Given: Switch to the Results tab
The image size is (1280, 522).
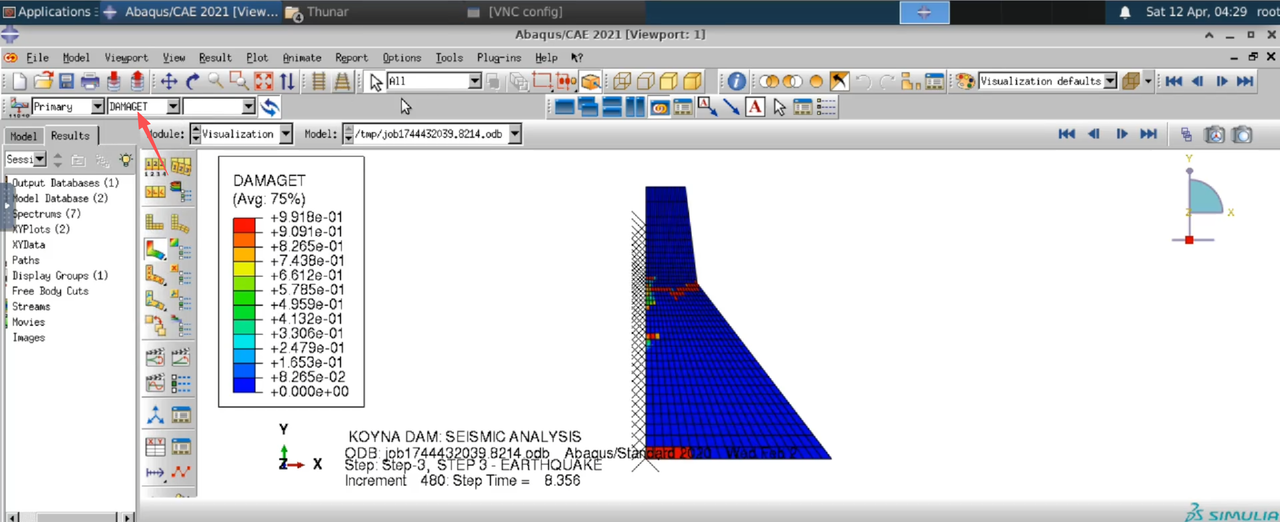Looking at the screenshot, I should pos(70,135).
